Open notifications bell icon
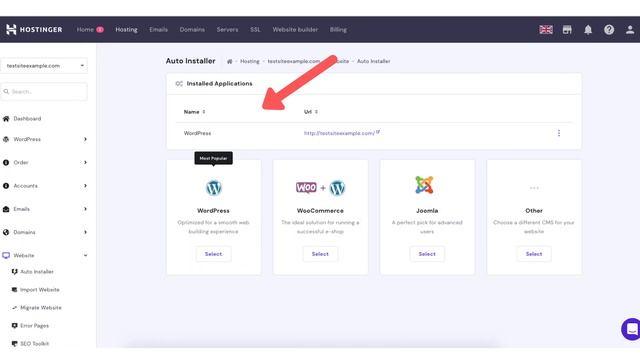This screenshot has height=360, width=640. click(x=588, y=29)
